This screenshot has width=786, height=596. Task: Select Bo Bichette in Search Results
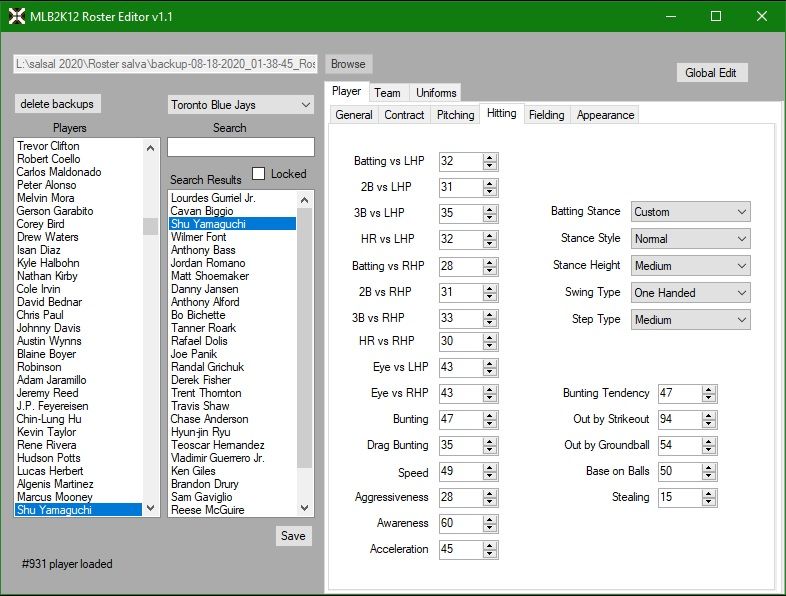233,315
